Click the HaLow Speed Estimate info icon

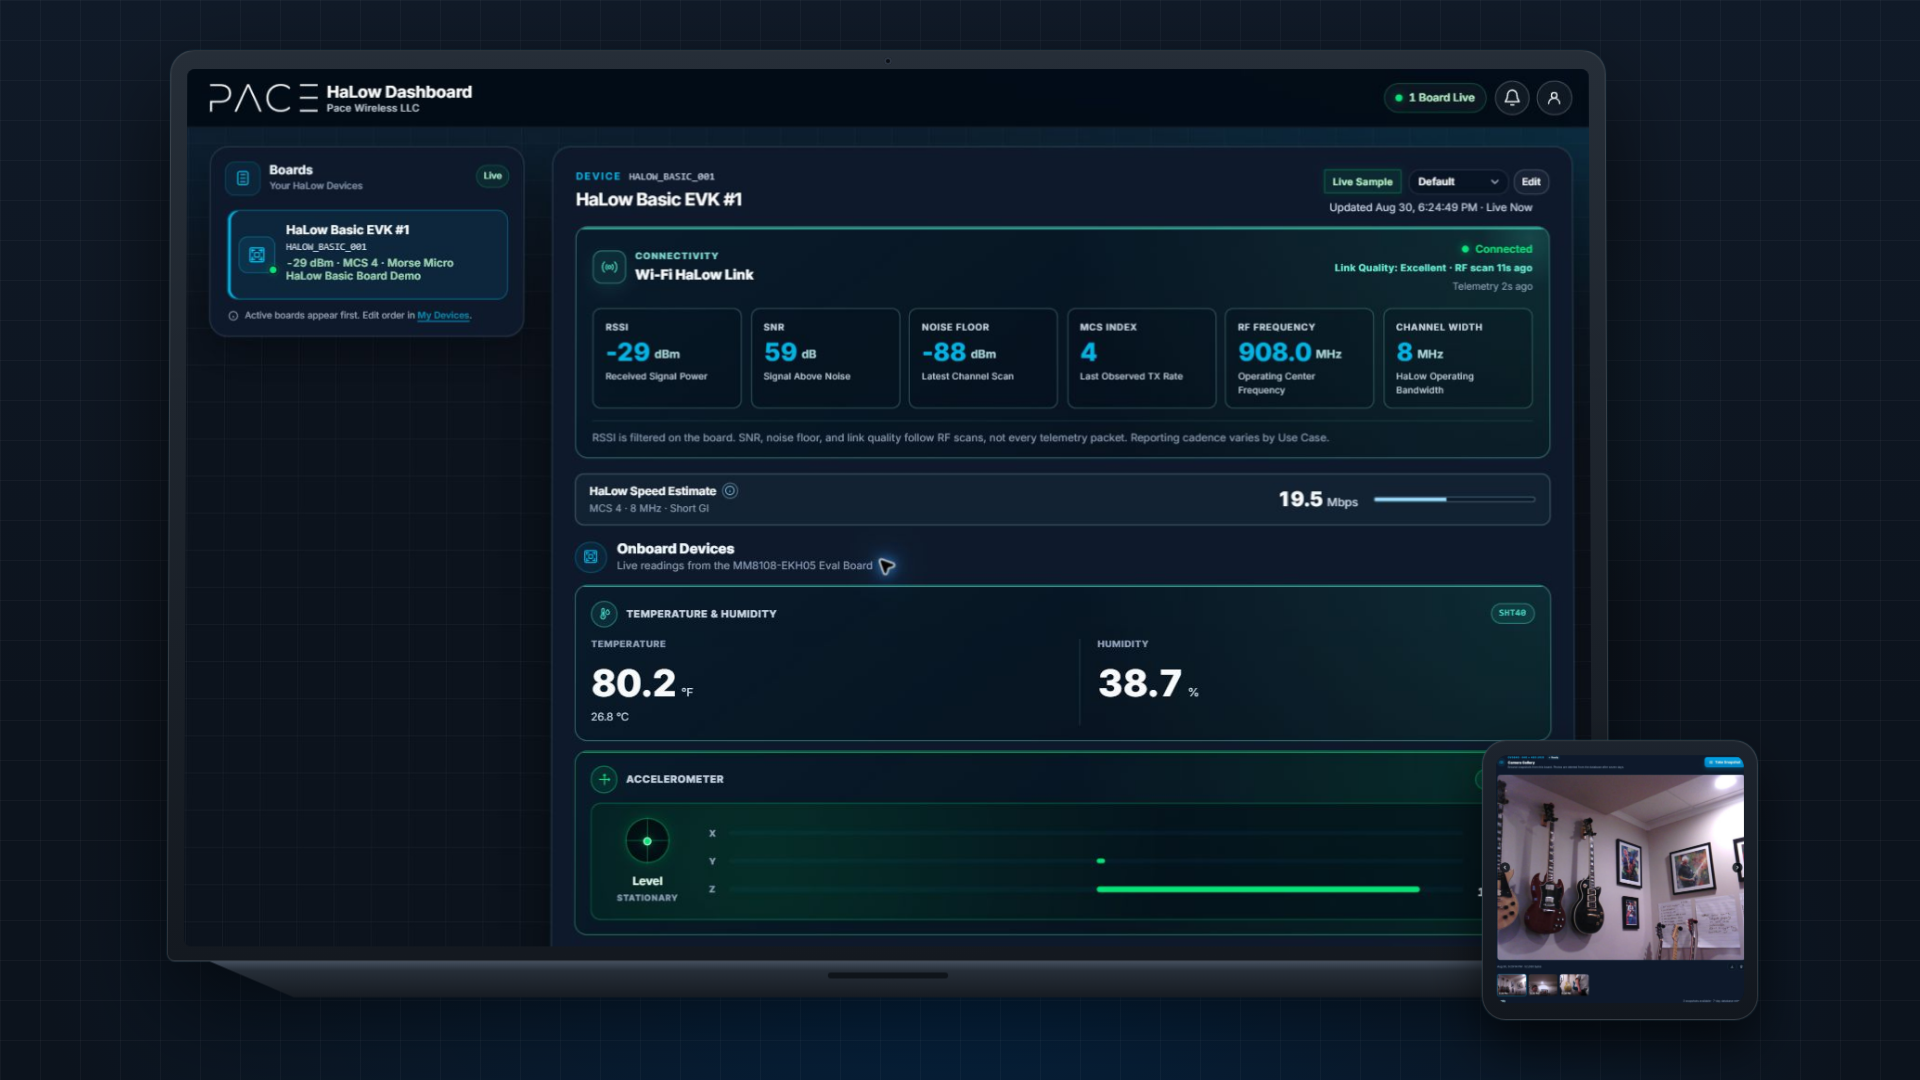[x=730, y=491]
